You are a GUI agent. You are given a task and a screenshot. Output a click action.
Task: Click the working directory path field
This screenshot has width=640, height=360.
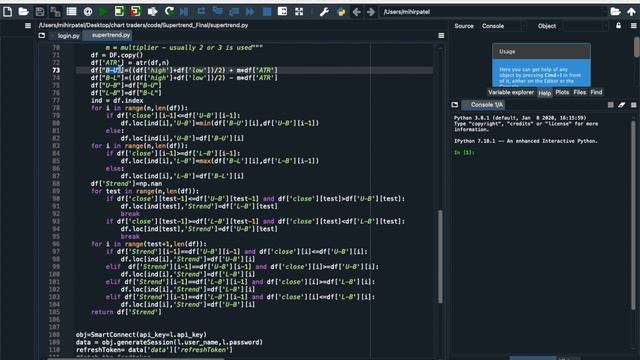pyautogui.click(x=493, y=12)
